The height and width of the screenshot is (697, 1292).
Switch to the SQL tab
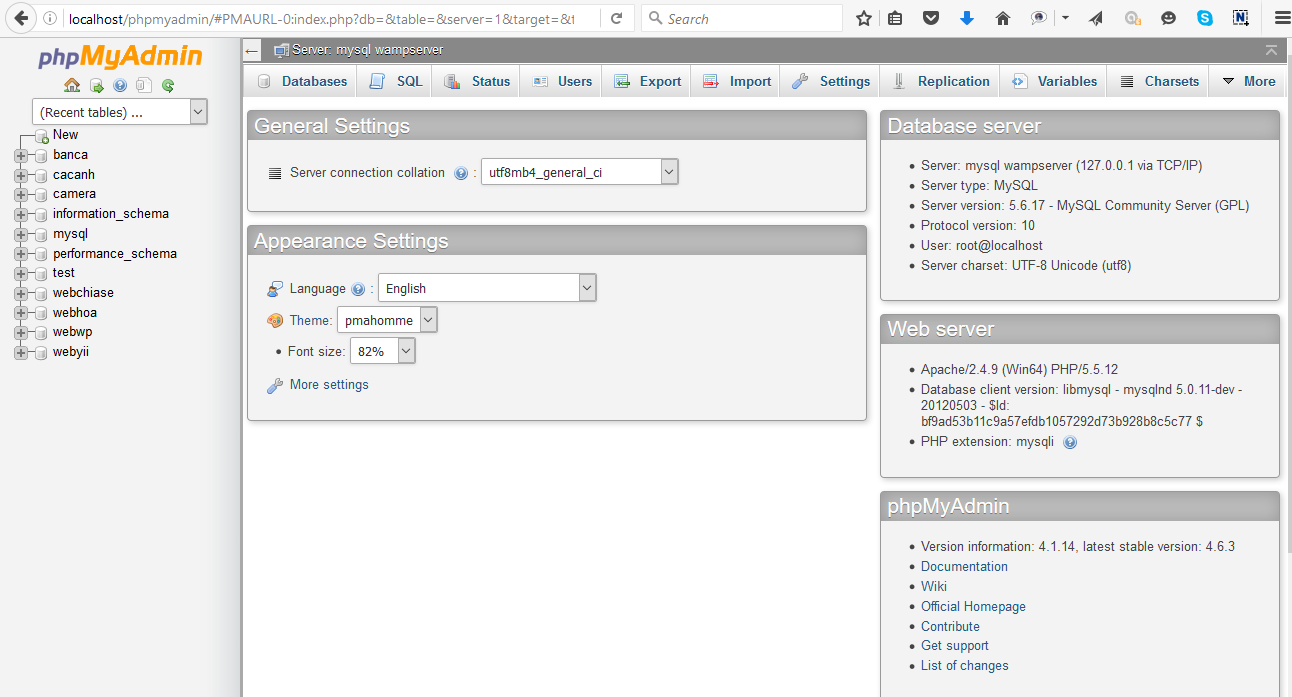point(395,81)
